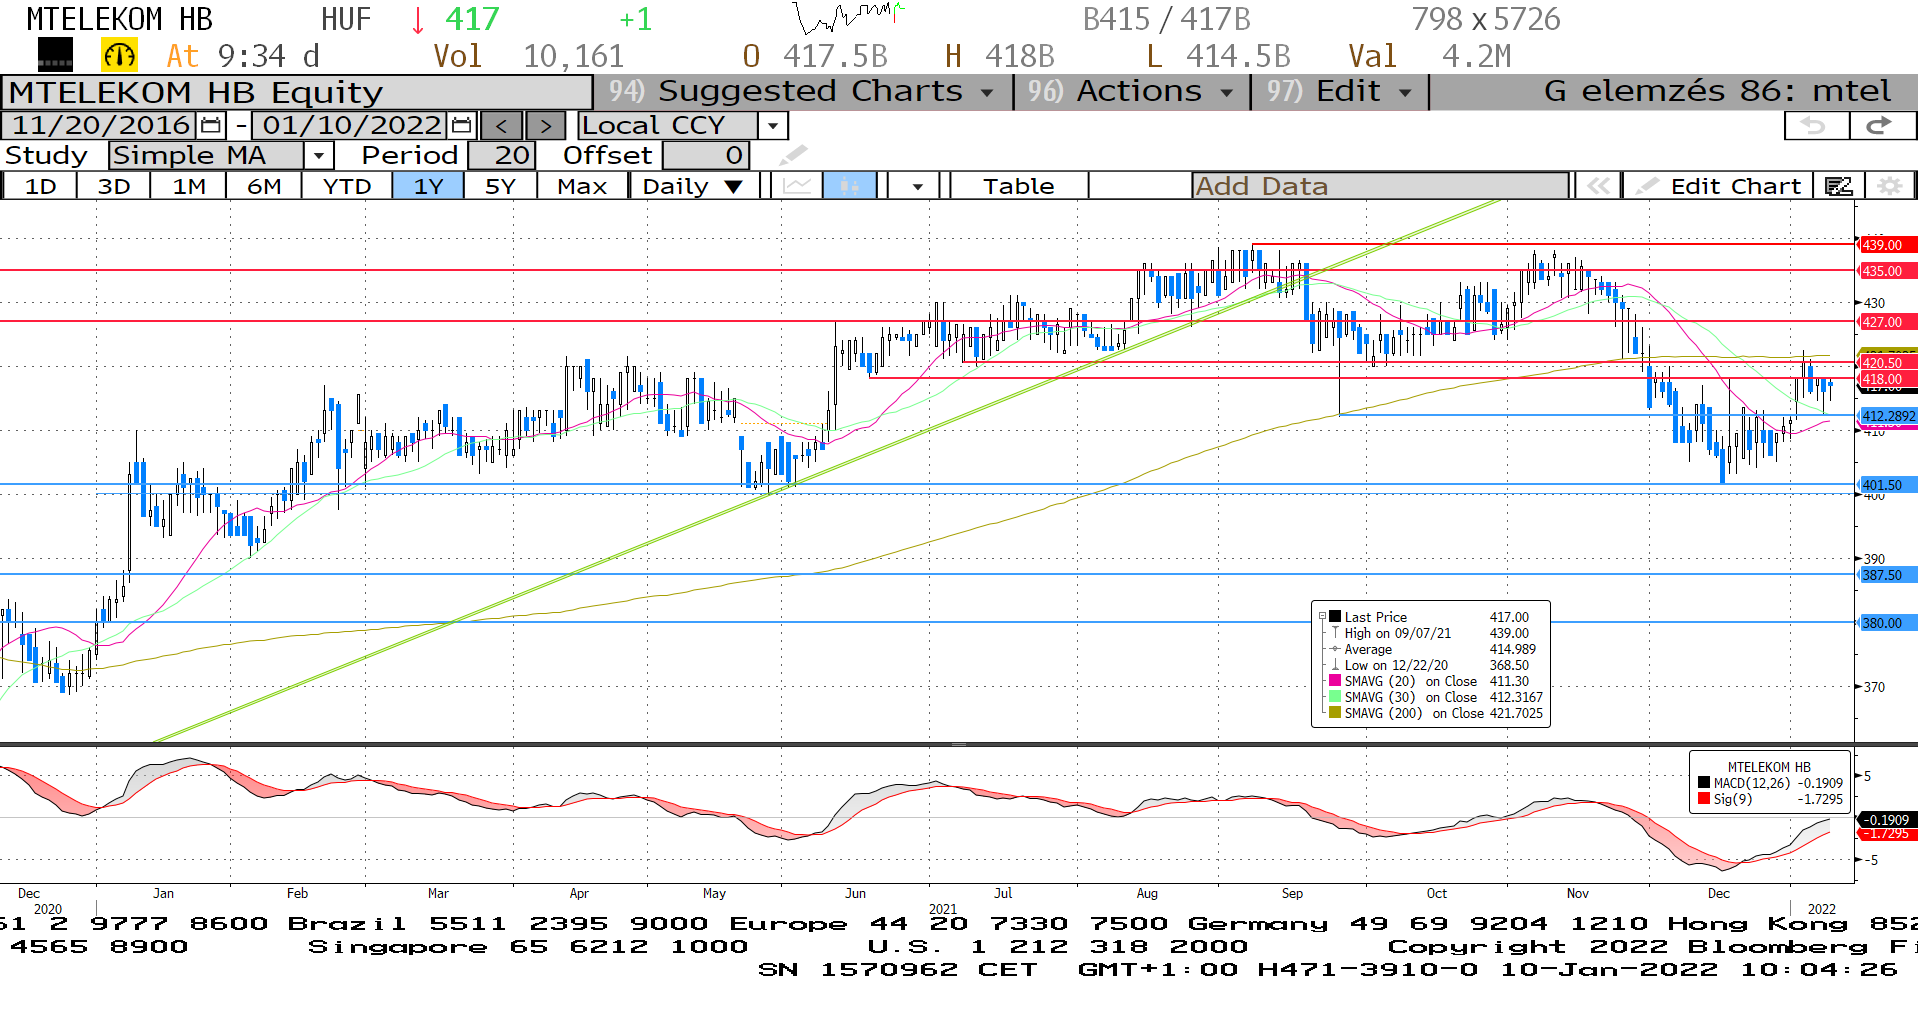The width and height of the screenshot is (1918, 1025).
Task: Step the date range forward with >
Action: (x=545, y=126)
